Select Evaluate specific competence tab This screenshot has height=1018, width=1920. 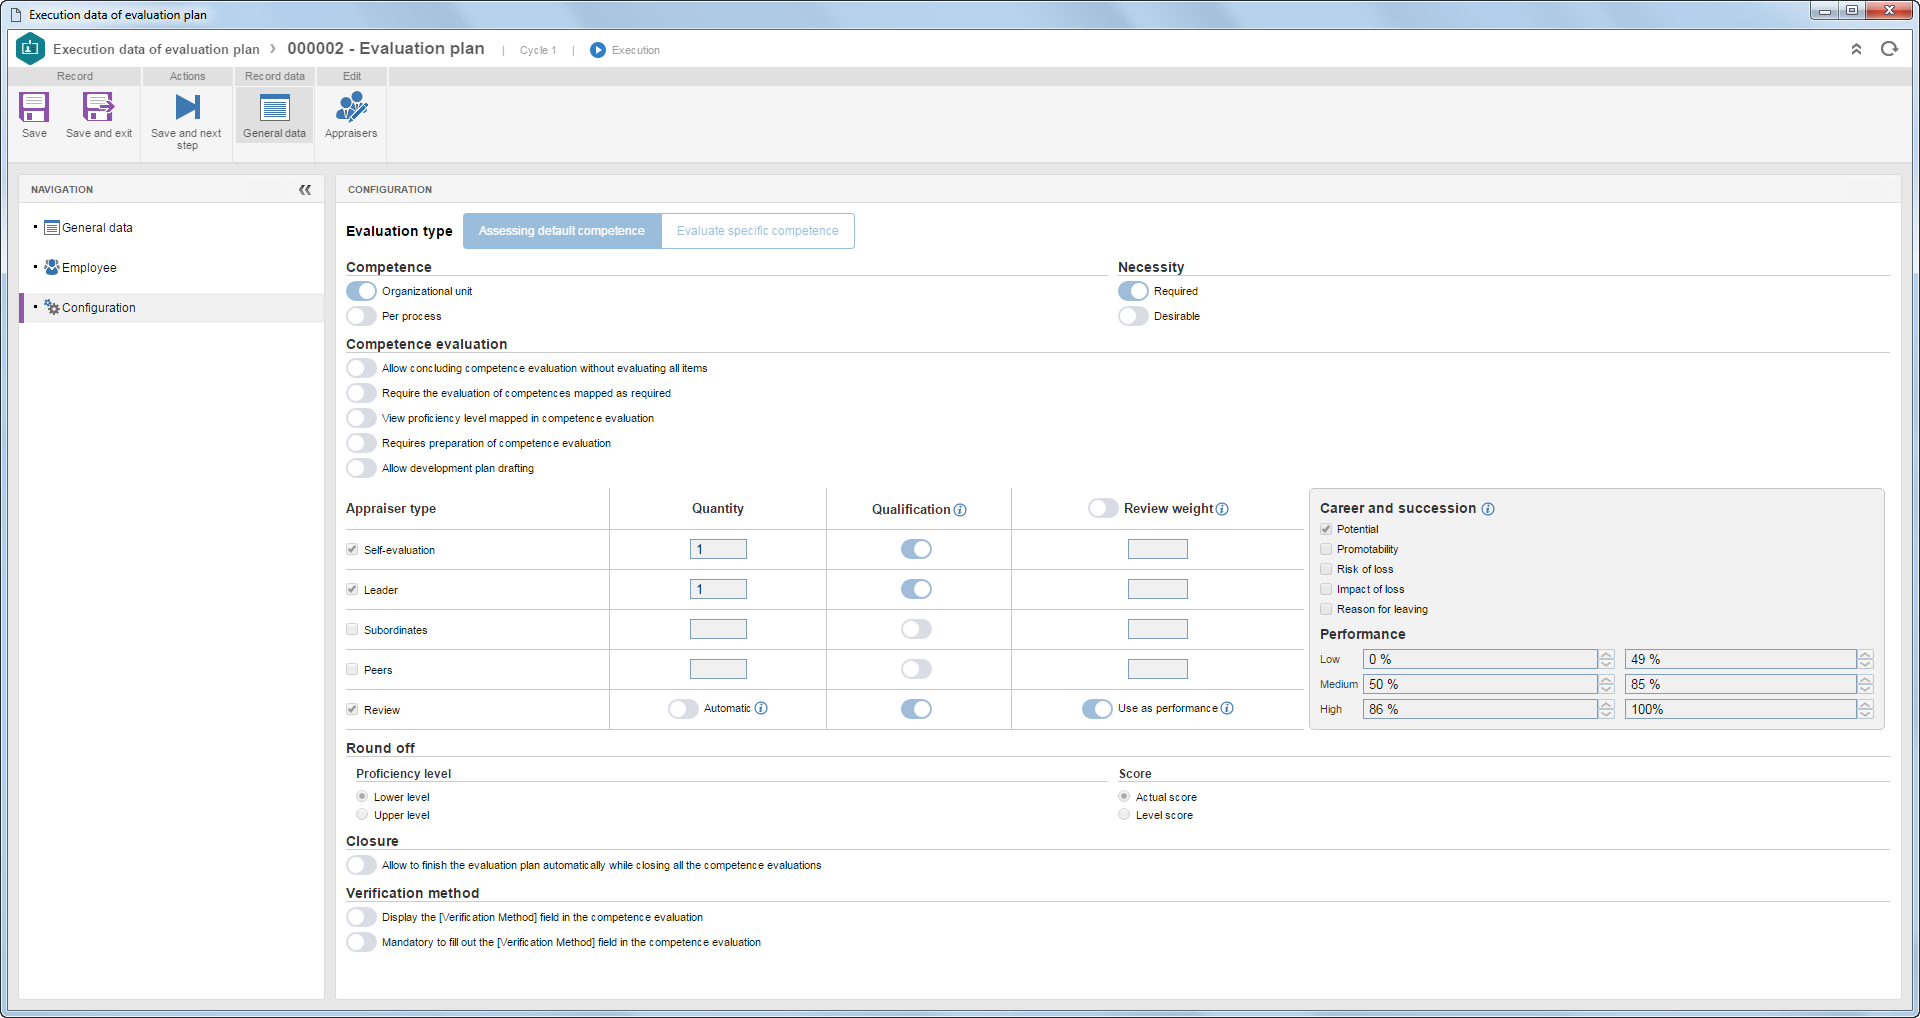point(757,231)
